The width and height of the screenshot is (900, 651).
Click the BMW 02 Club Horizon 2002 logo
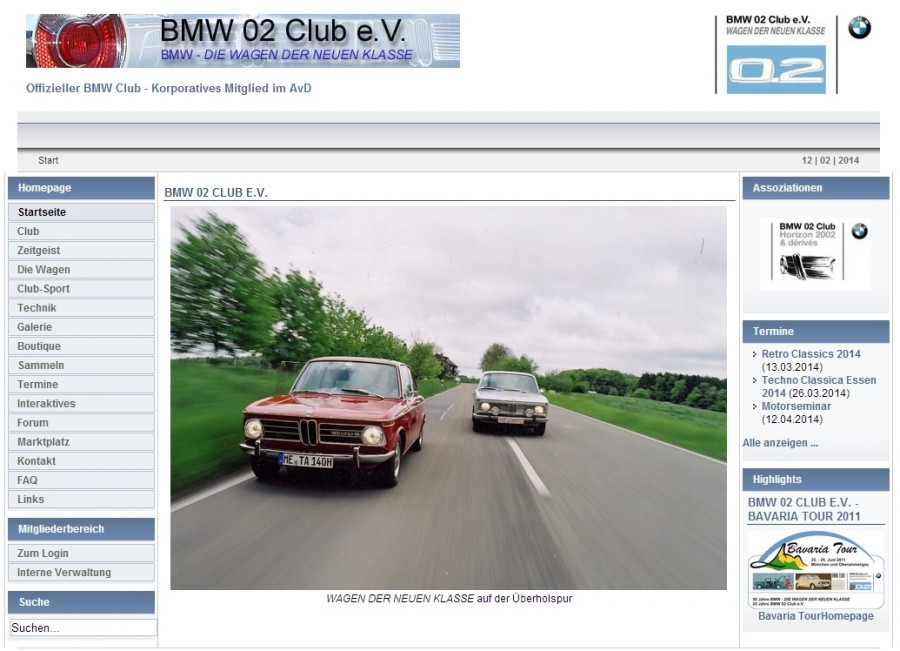[815, 254]
